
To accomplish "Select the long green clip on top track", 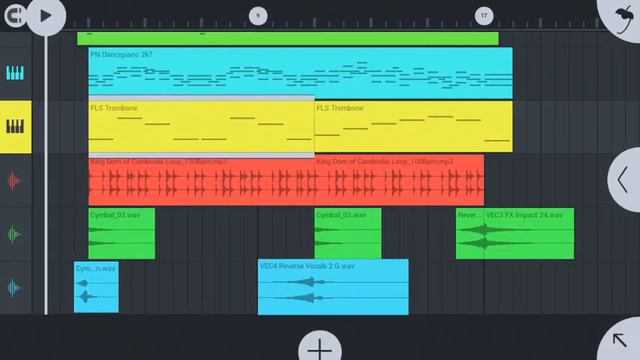I will pos(288,38).
